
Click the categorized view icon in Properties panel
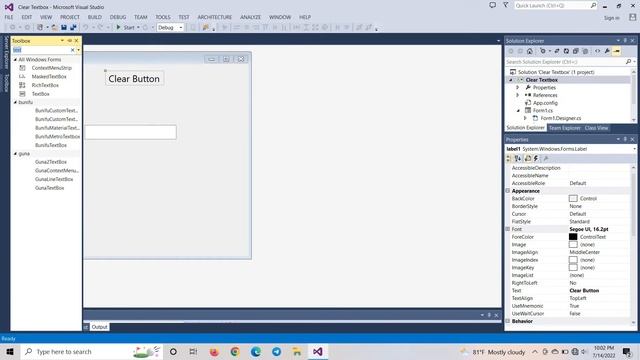(x=509, y=158)
